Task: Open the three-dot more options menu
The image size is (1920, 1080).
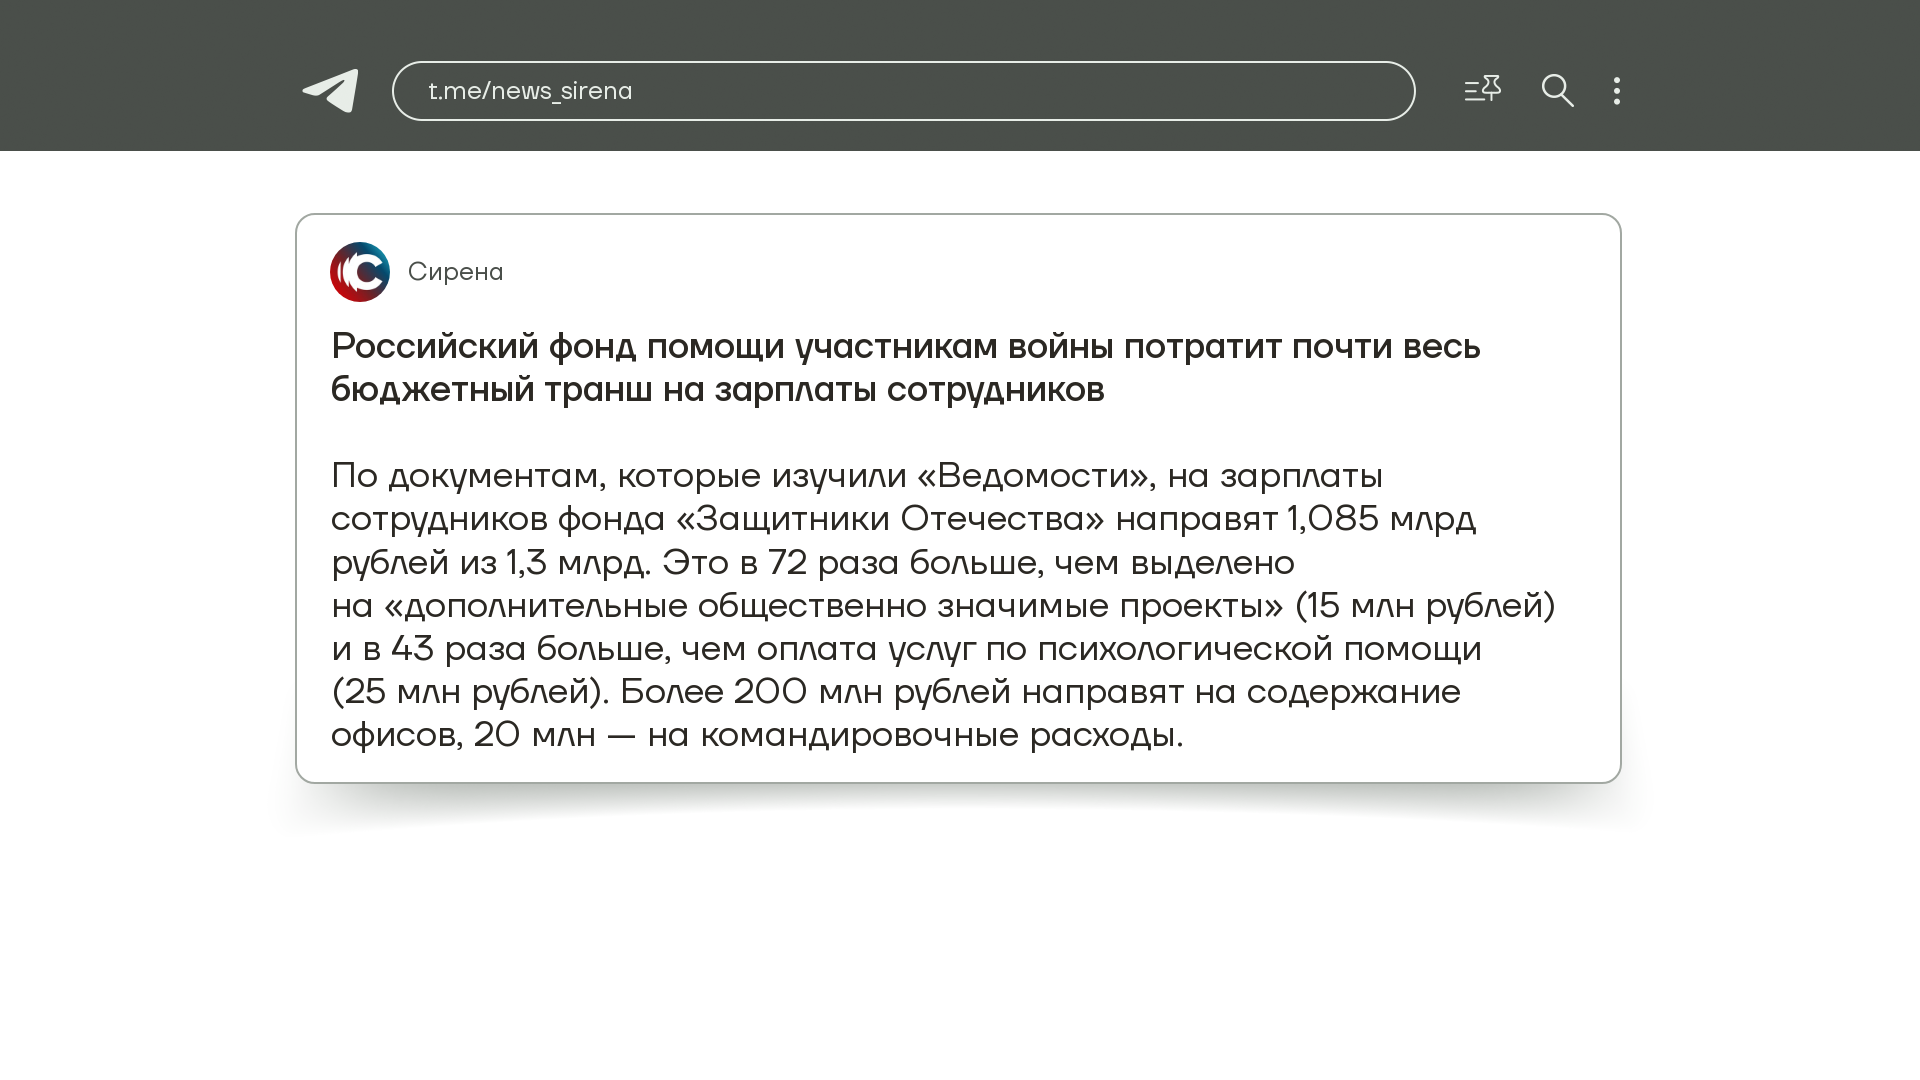Action: (1617, 91)
